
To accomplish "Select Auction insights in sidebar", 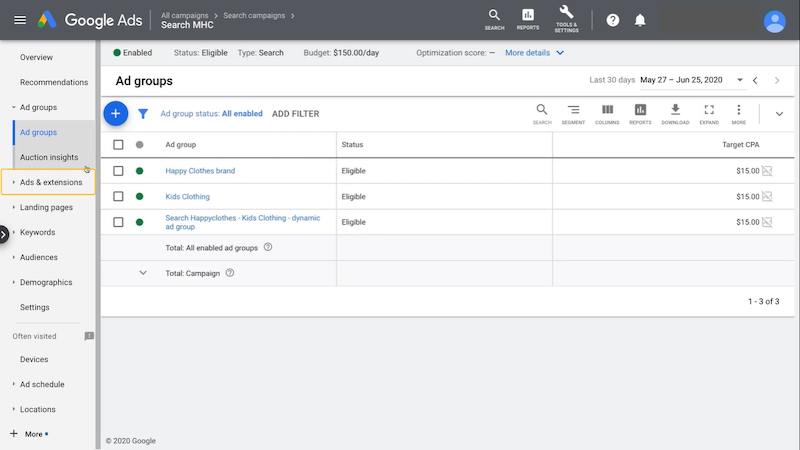I will (49, 157).
